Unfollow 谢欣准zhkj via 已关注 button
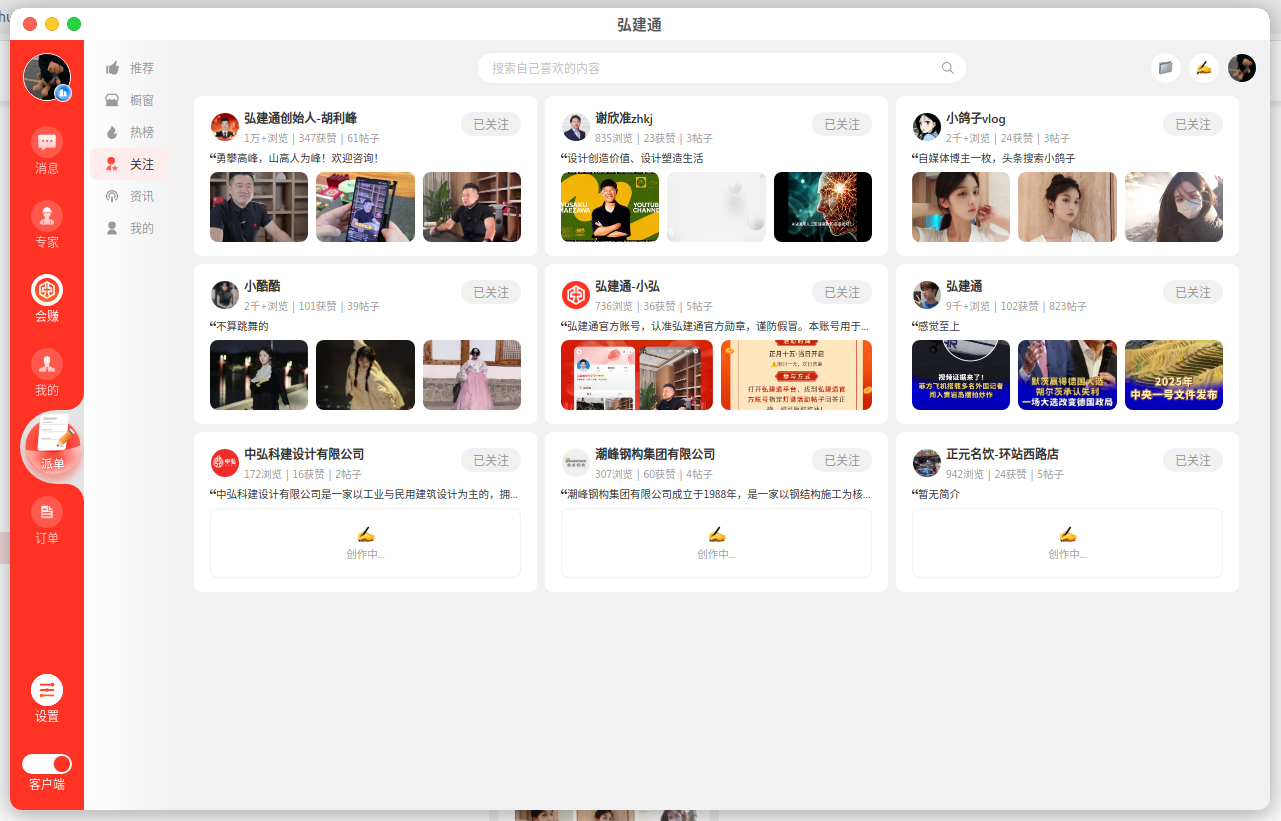The image size is (1281, 821). (842, 124)
